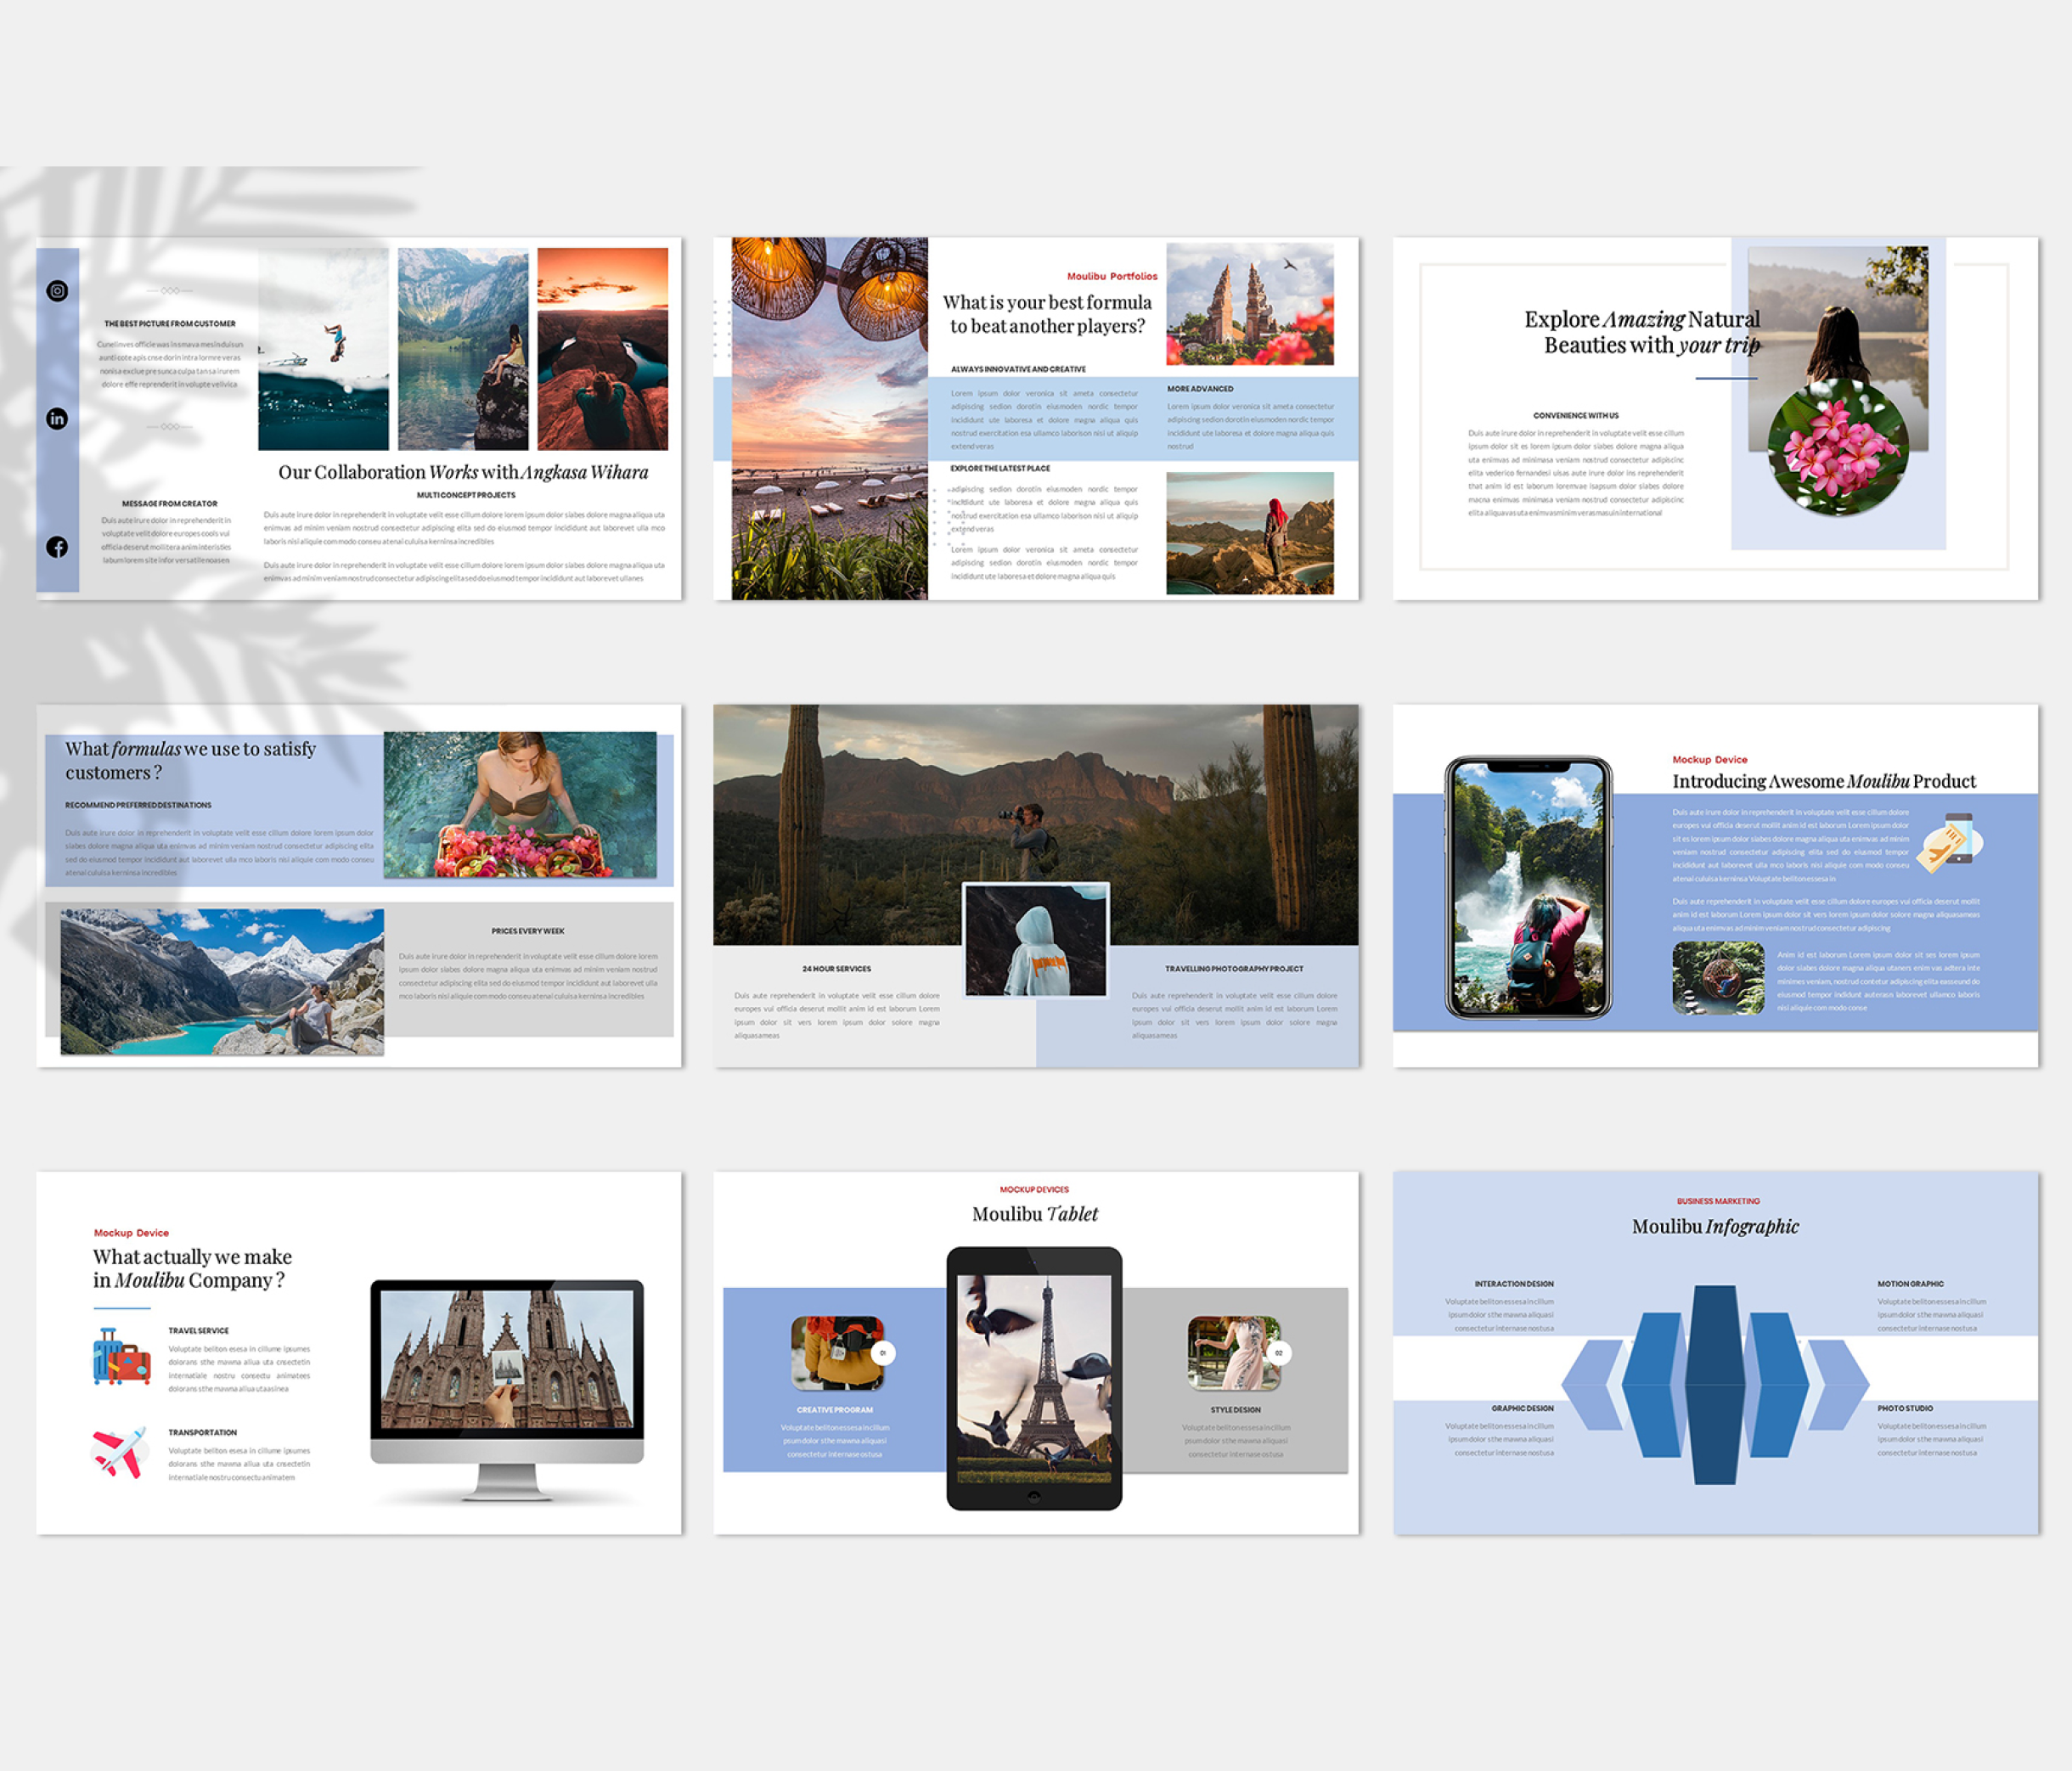This screenshot has height=1771, width=2072.
Task: Click 'What actually we make in Moulibu Company ?'
Action: [x=192, y=1268]
